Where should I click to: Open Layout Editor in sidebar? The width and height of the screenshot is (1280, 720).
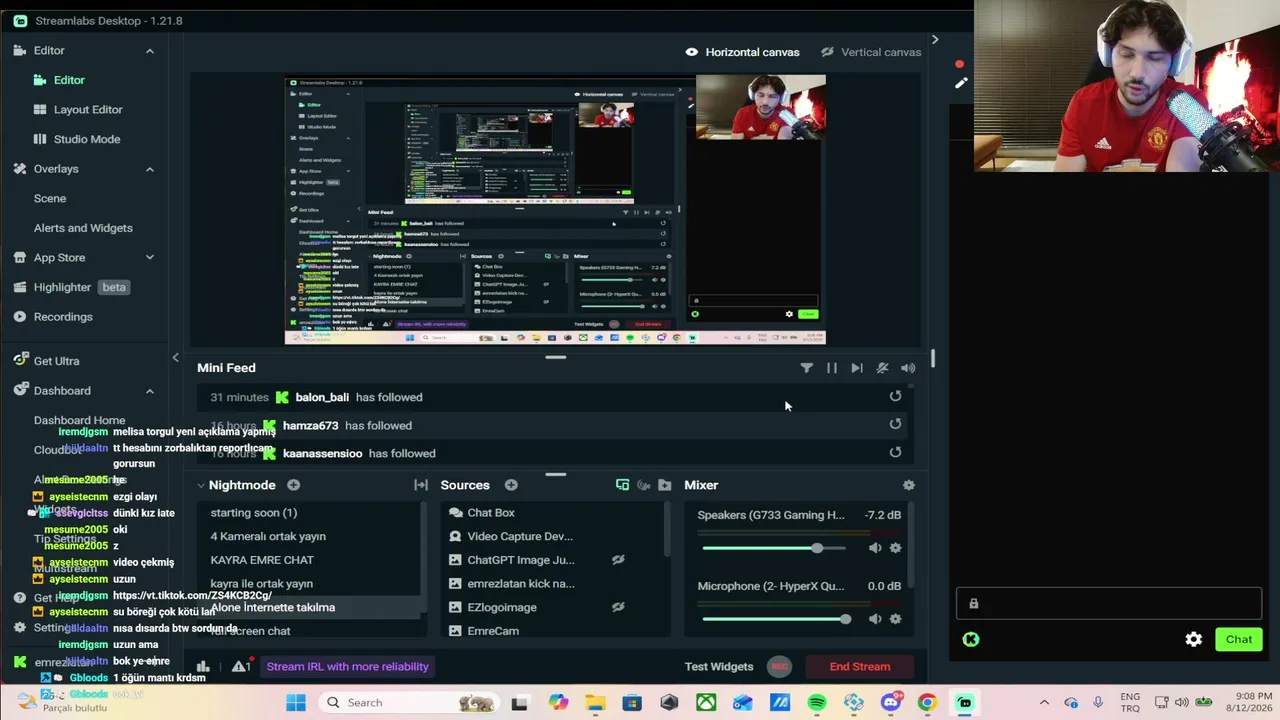[x=78, y=110]
